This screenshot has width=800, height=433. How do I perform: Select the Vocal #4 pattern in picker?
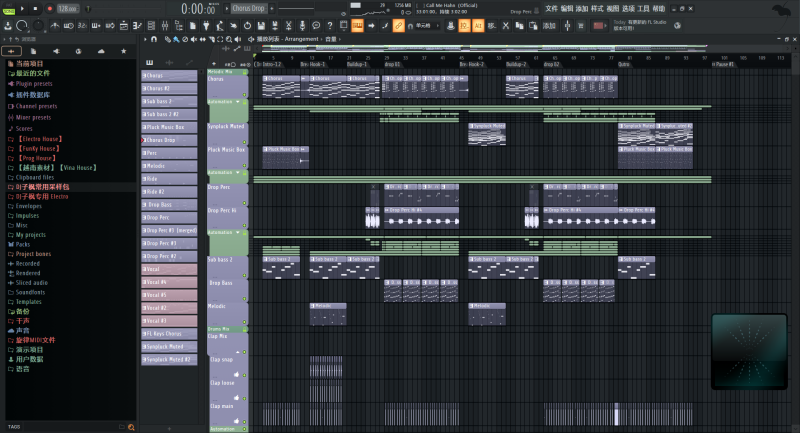click(x=169, y=282)
